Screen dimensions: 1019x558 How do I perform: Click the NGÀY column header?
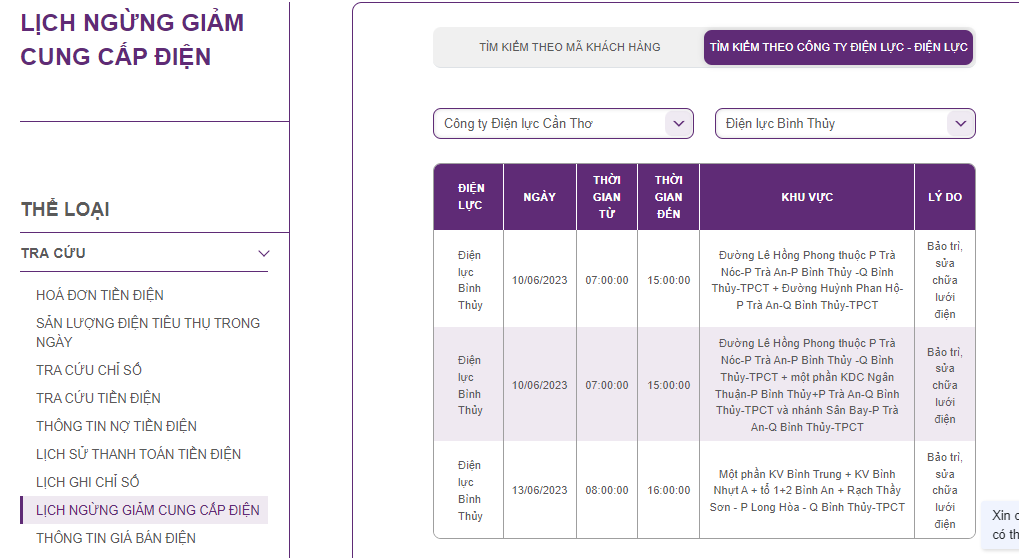[539, 197]
